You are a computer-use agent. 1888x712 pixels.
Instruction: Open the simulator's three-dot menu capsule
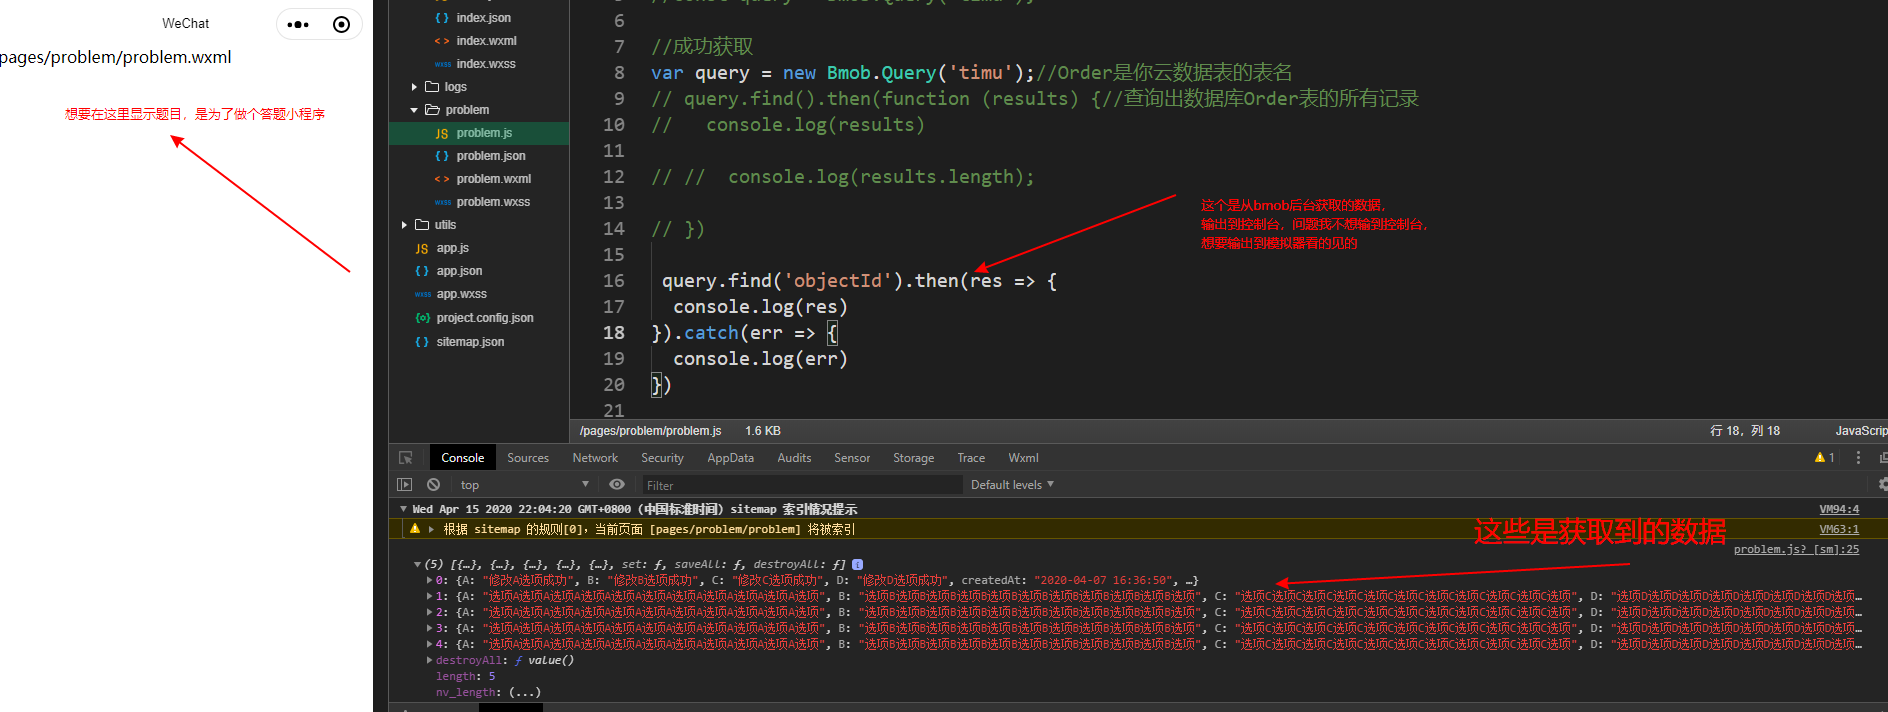tap(298, 24)
